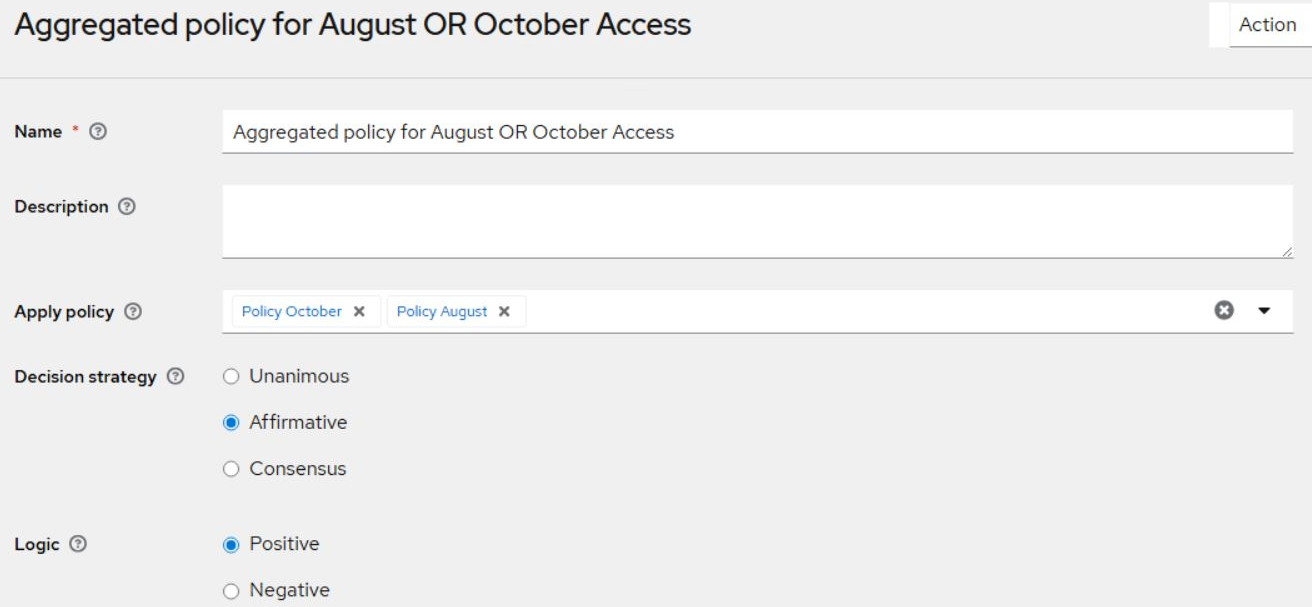
Task: Click the help icon beside Name
Action: 97,131
